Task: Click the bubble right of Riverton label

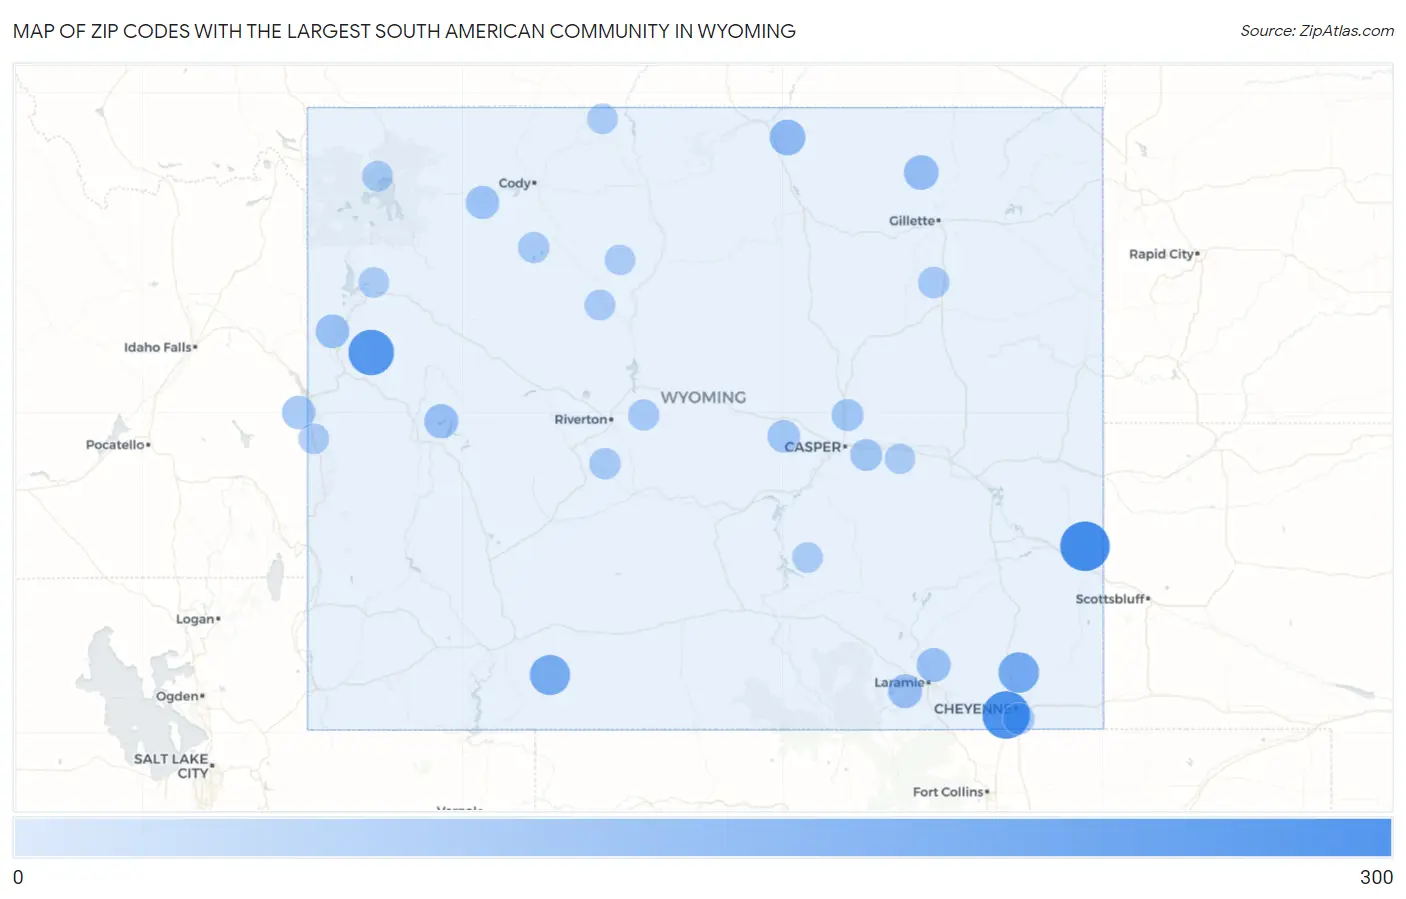Action: tap(643, 414)
